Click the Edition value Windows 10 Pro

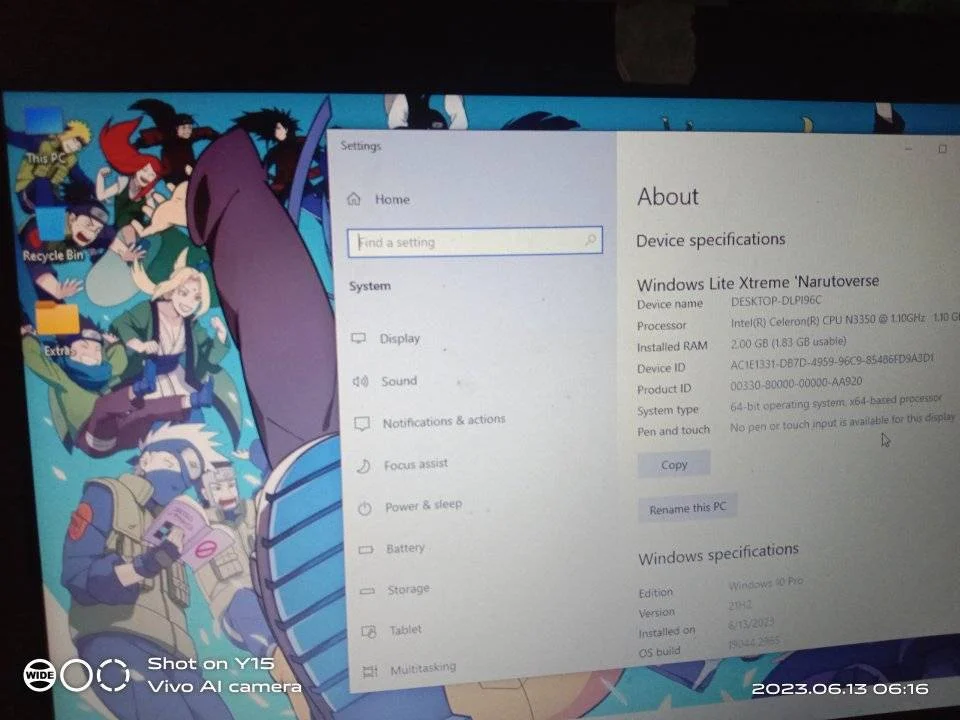click(766, 583)
